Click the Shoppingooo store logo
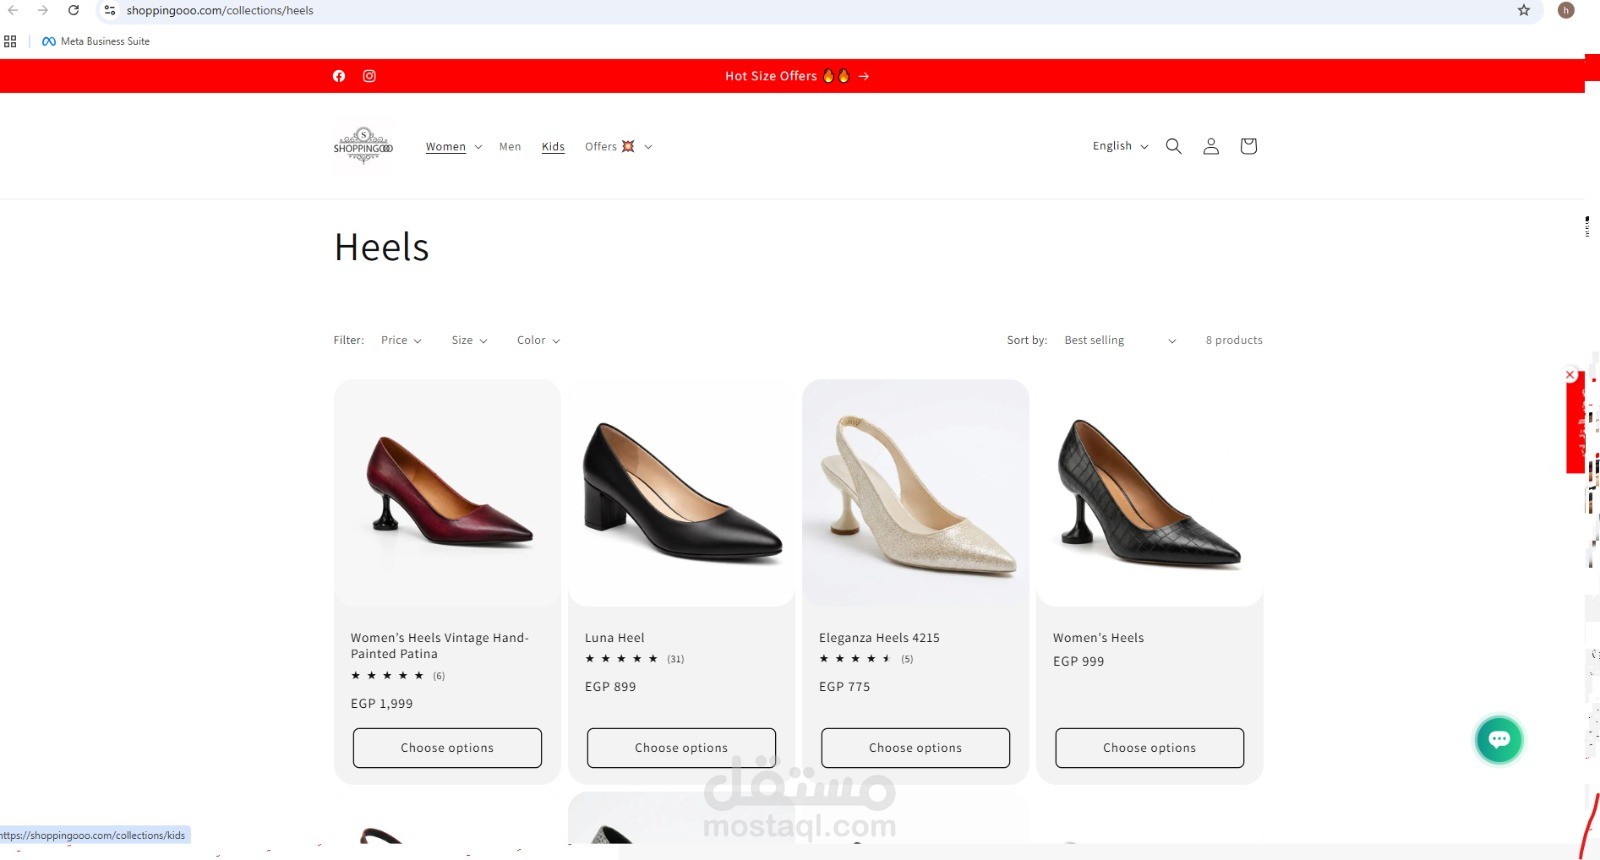 pos(363,146)
